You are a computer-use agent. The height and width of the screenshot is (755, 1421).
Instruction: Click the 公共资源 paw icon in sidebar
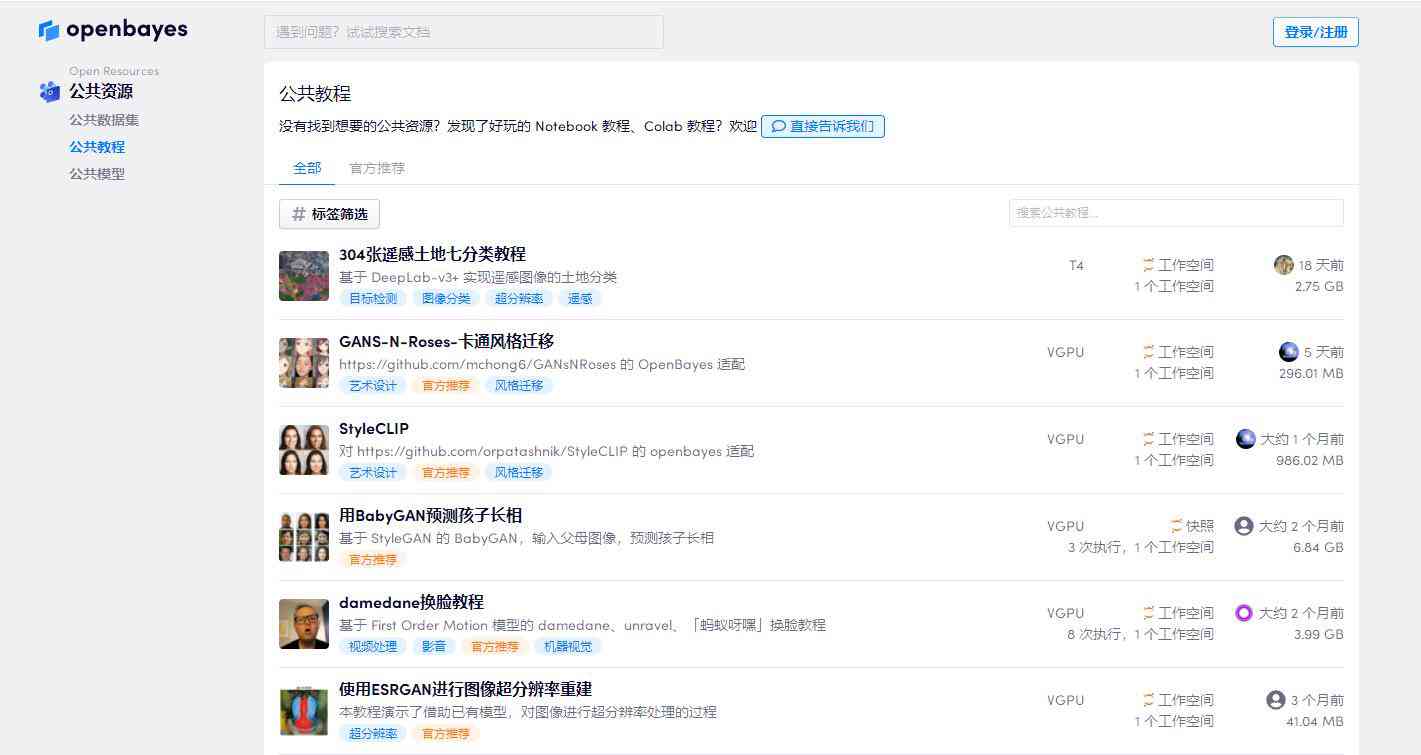click(x=50, y=91)
